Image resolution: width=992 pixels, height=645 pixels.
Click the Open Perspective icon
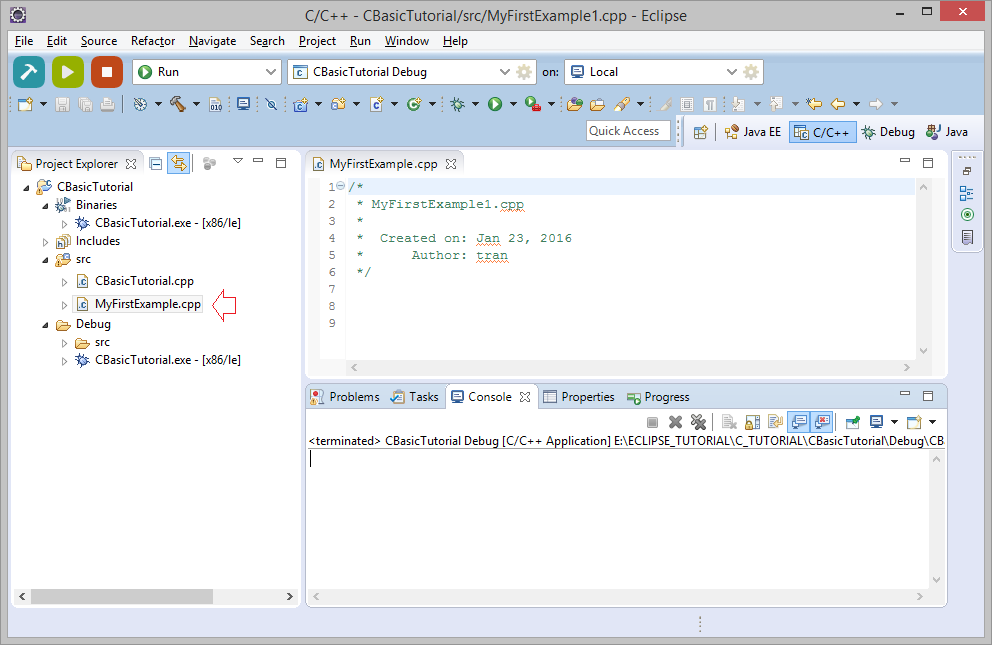click(x=700, y=132)
